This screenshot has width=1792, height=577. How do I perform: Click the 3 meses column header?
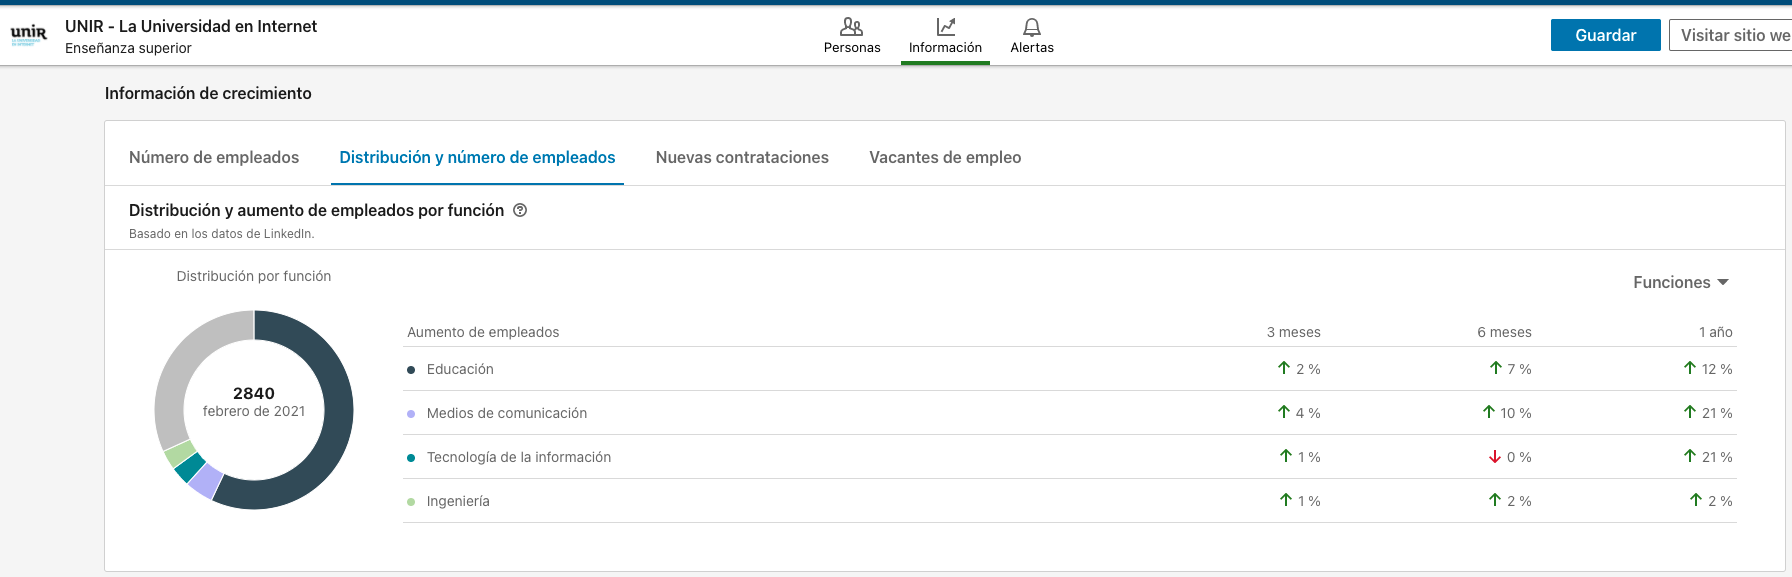point(1294,332)
